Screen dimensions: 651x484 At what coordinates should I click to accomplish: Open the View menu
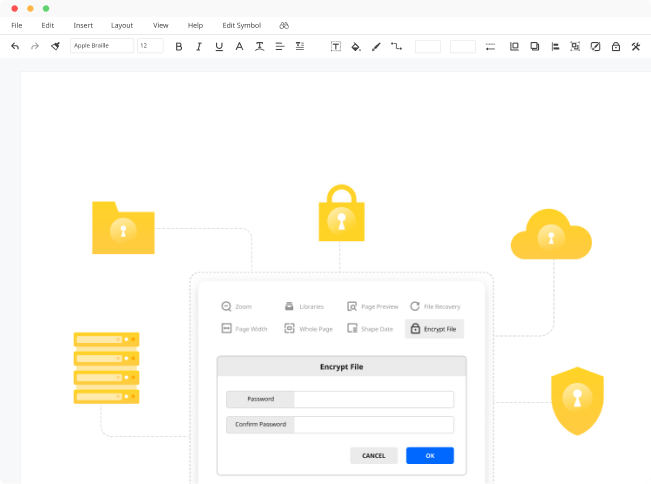click(161, 25)
